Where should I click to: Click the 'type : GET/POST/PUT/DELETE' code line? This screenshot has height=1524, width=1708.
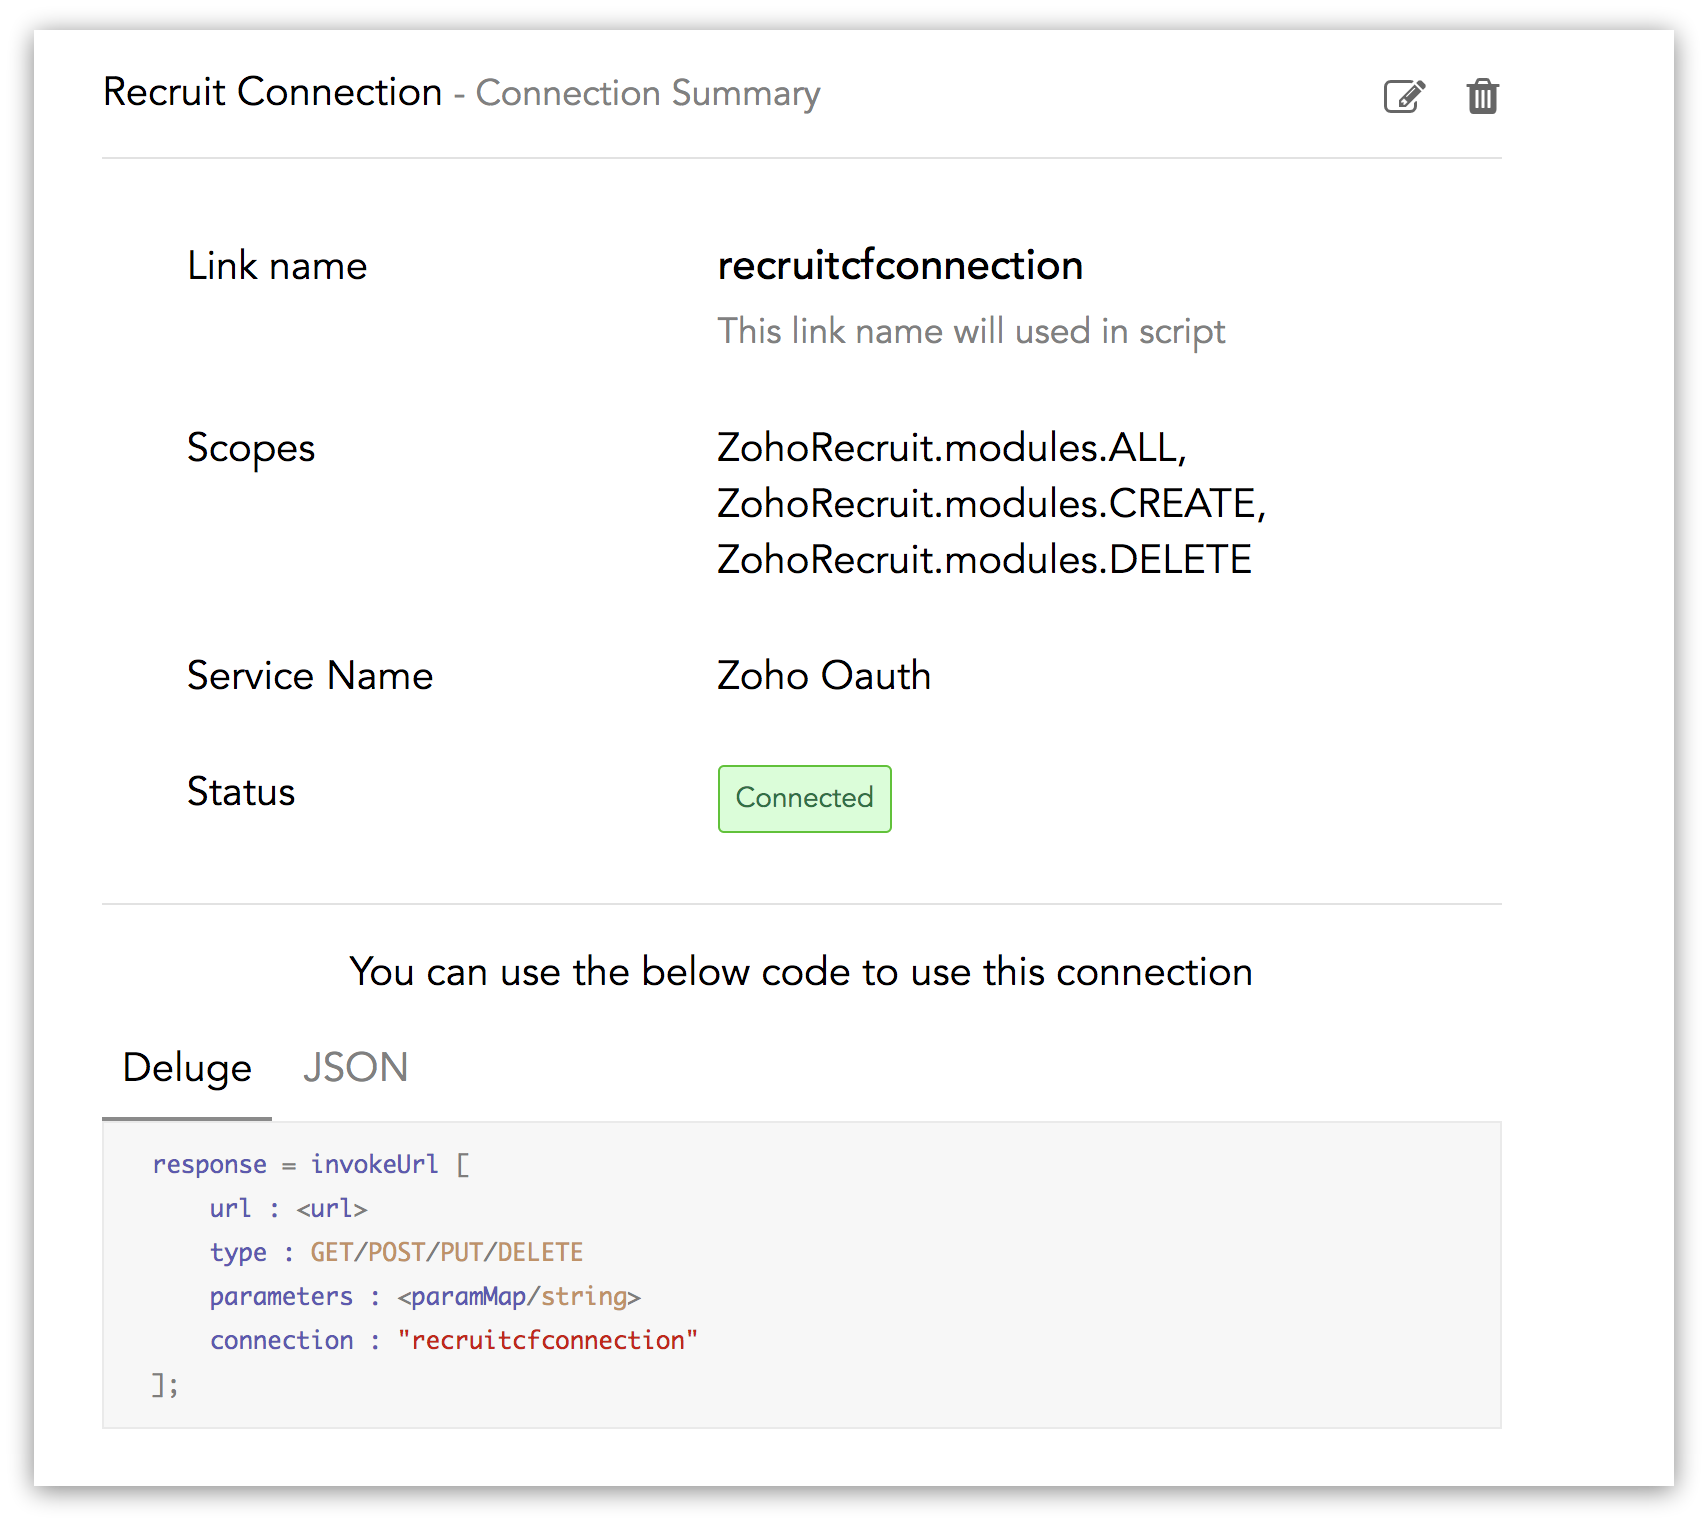tap(396, 1252)
